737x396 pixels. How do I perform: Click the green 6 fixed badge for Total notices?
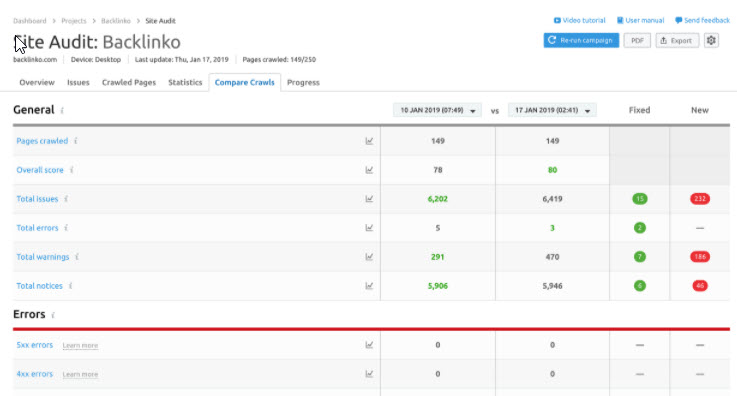[x=640, y=286]
